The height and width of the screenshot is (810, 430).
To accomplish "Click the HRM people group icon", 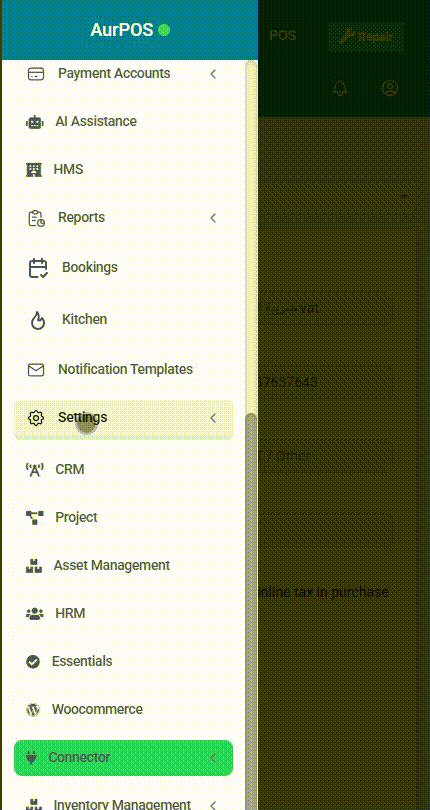I will point(34,614).
